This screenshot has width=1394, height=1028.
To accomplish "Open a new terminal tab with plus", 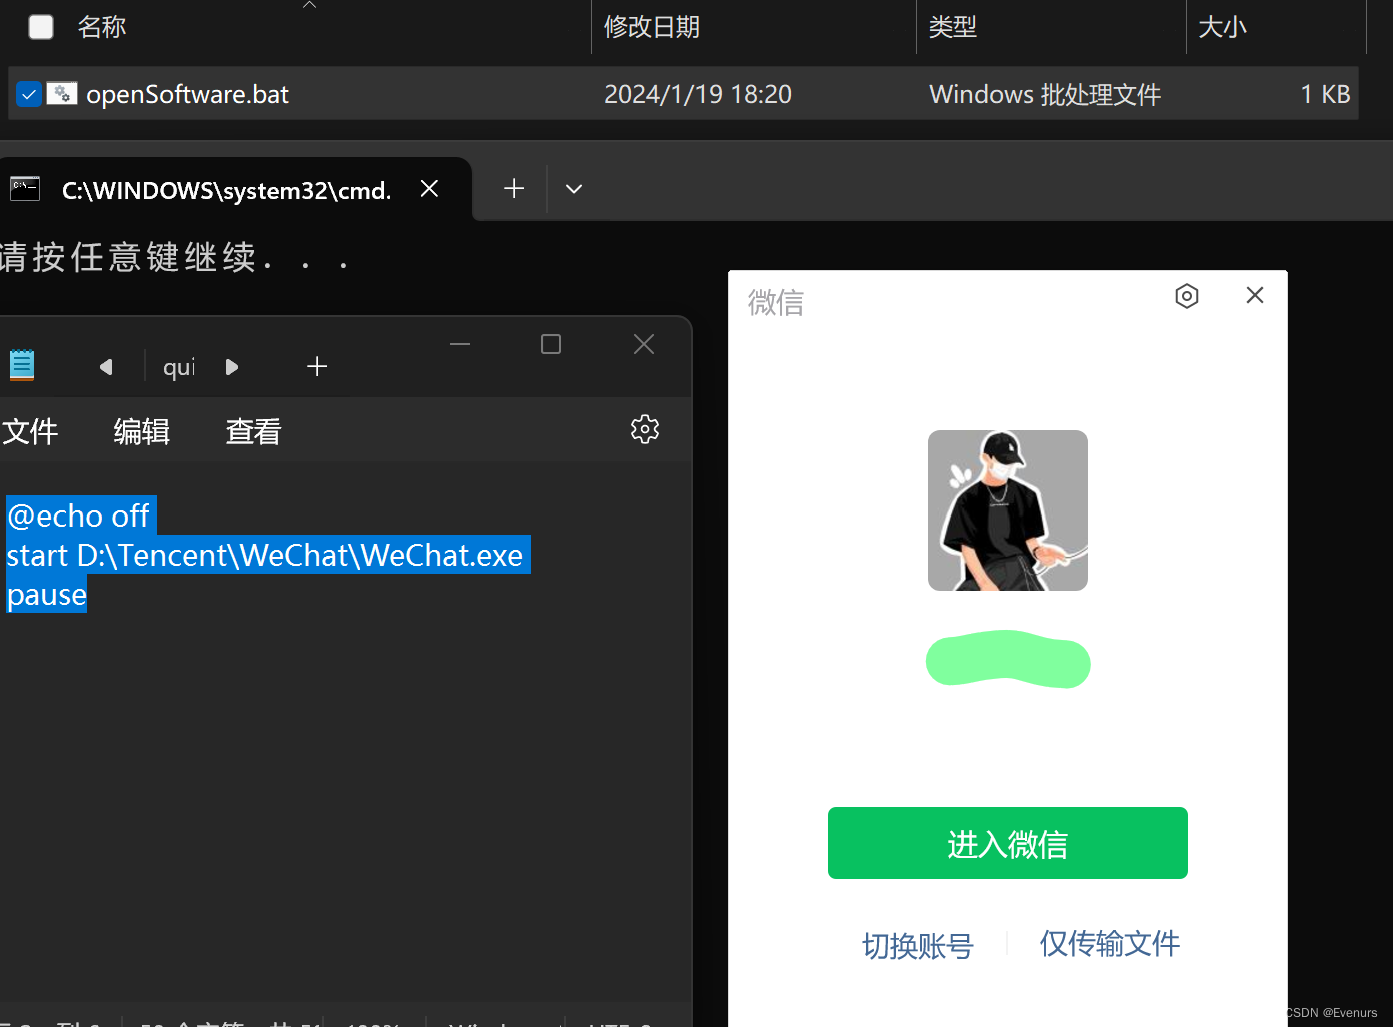I will (514, 188).
